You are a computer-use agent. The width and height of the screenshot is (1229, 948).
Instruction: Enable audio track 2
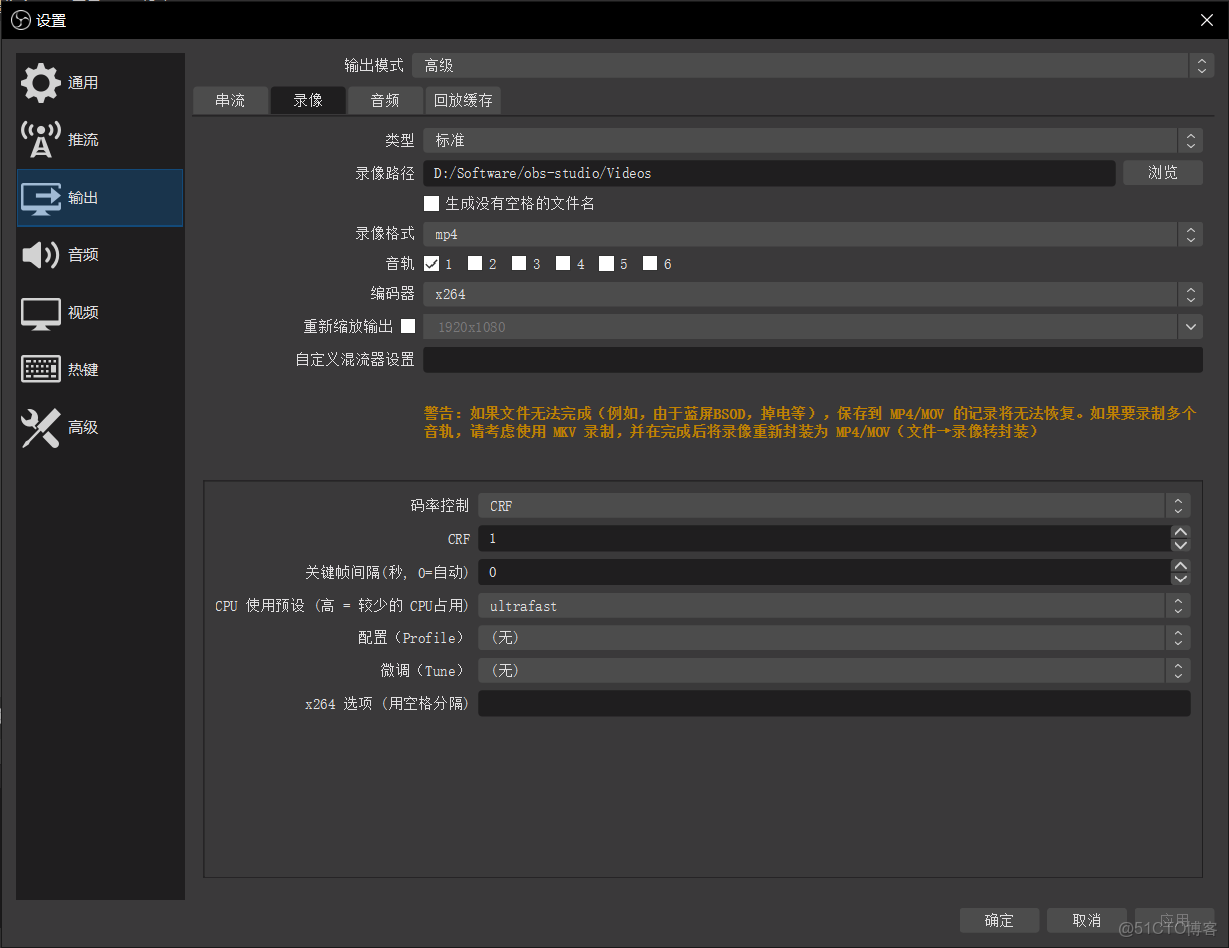pyautogui.click(x=475, y=264)
